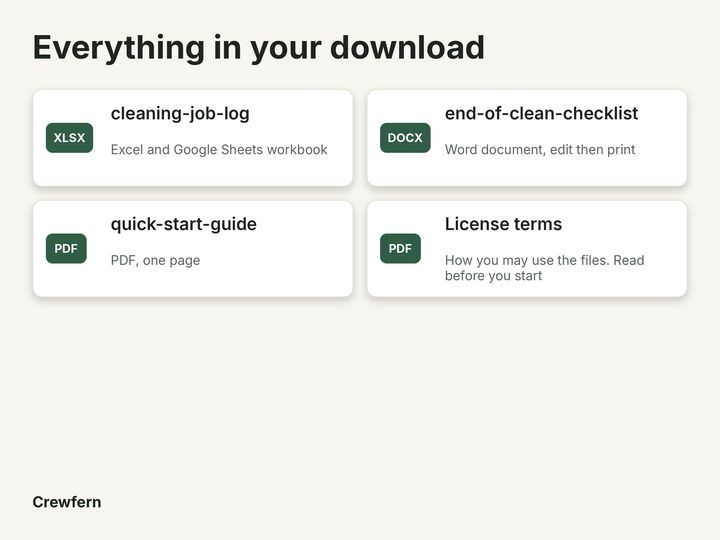Image resolution: width=720 pixels, height=540 pixels.
Task: Click the Crewfern brand name
Action: click(67, 502)
